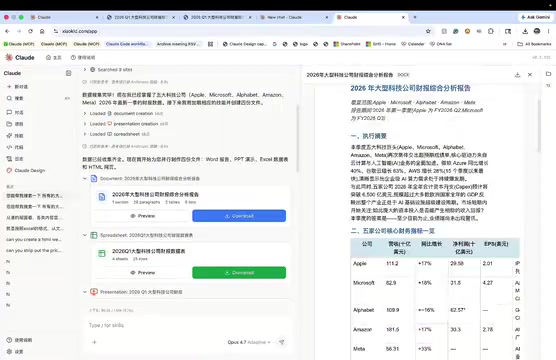Show more bookmarks with the overflow chevron
556x360 pixels.
[505, 44]
